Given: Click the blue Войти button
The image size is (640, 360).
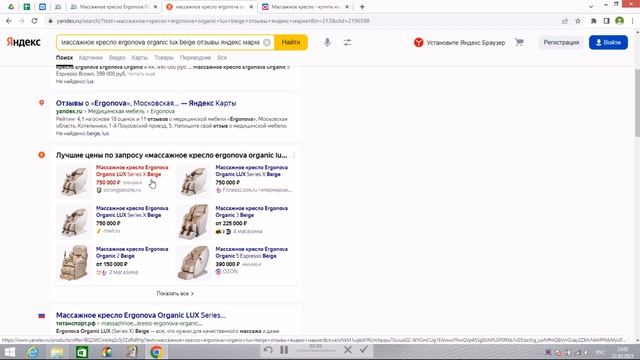Looking at the screenshot, I should pos(608,42).
